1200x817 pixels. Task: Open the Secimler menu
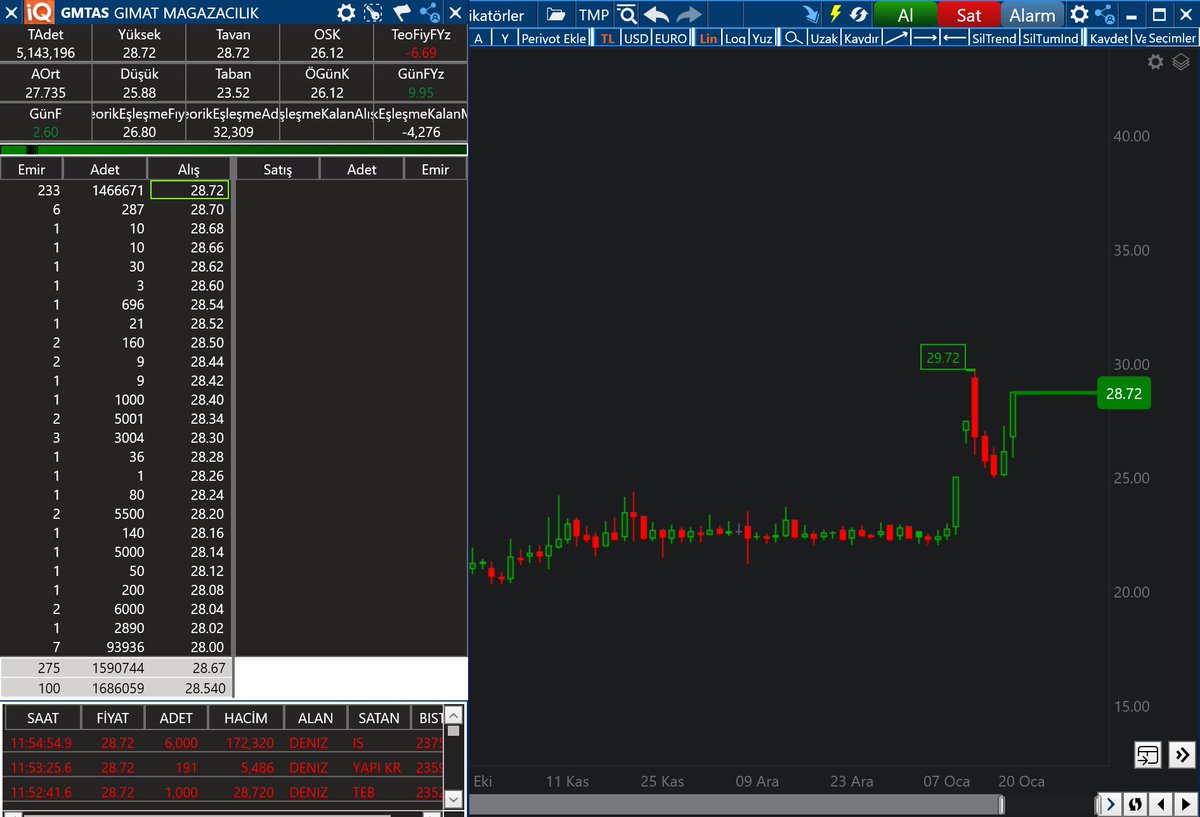click(1172, 38)
